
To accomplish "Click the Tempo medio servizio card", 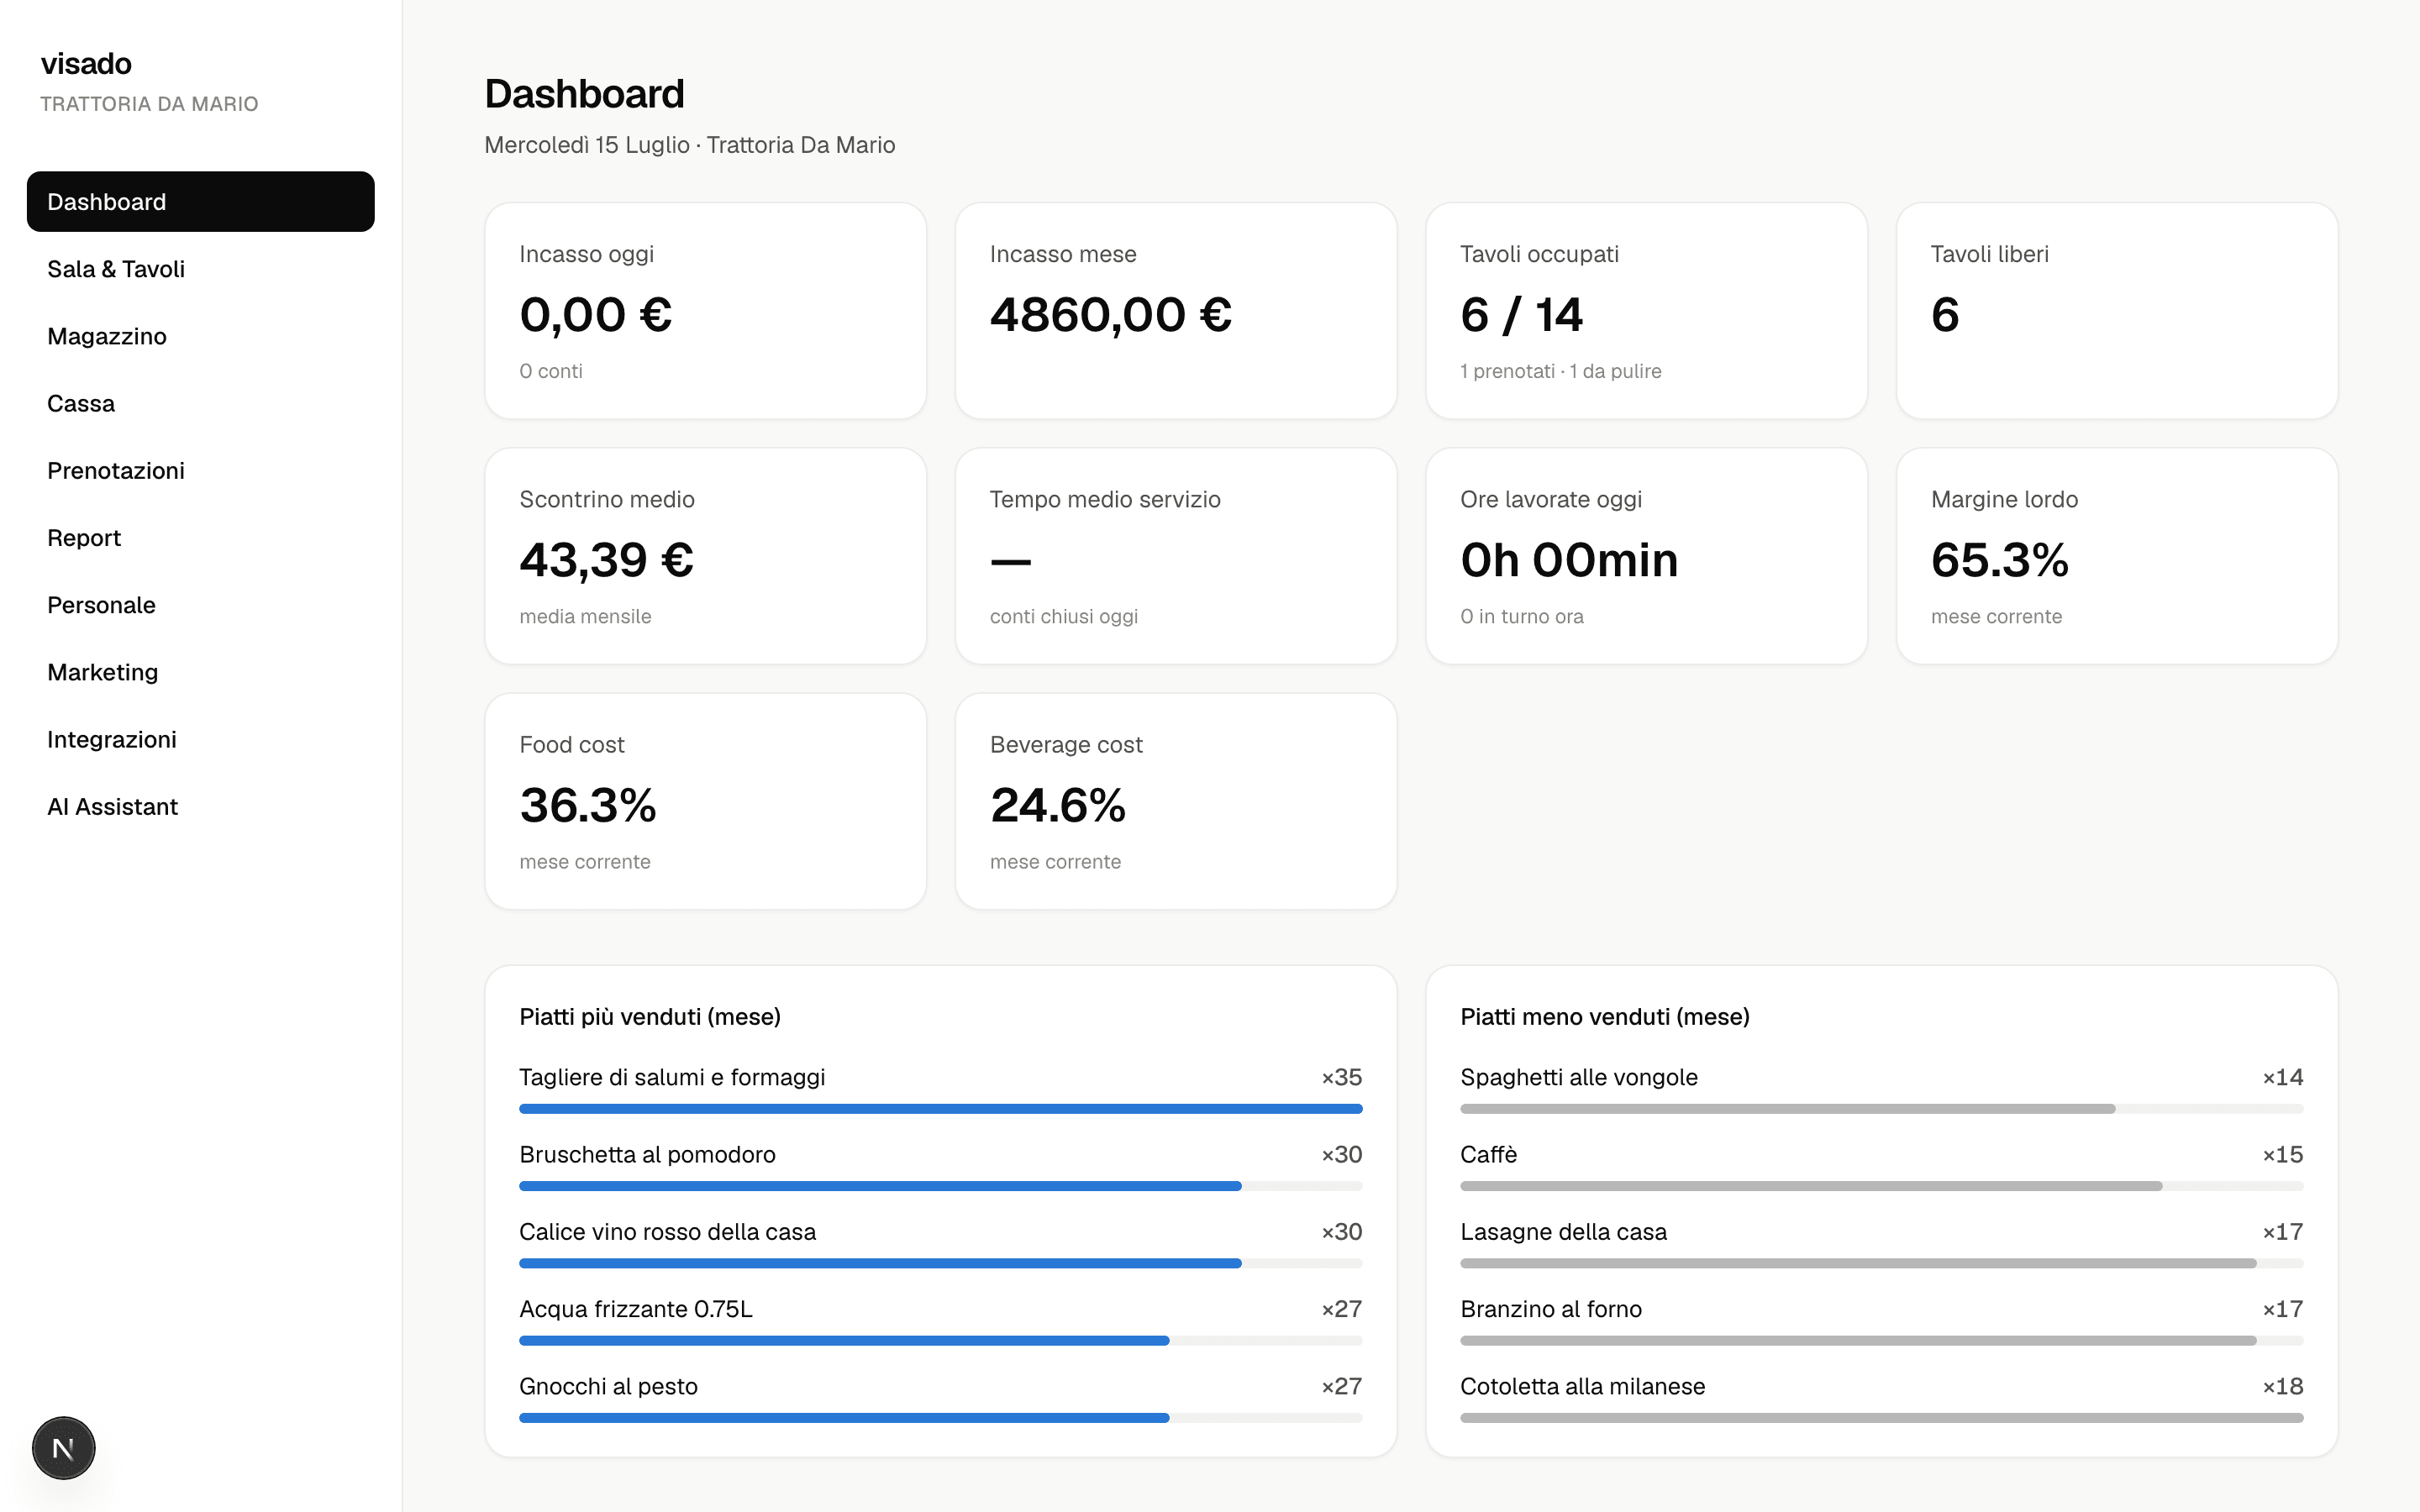I will click(x=1176, y=556).
